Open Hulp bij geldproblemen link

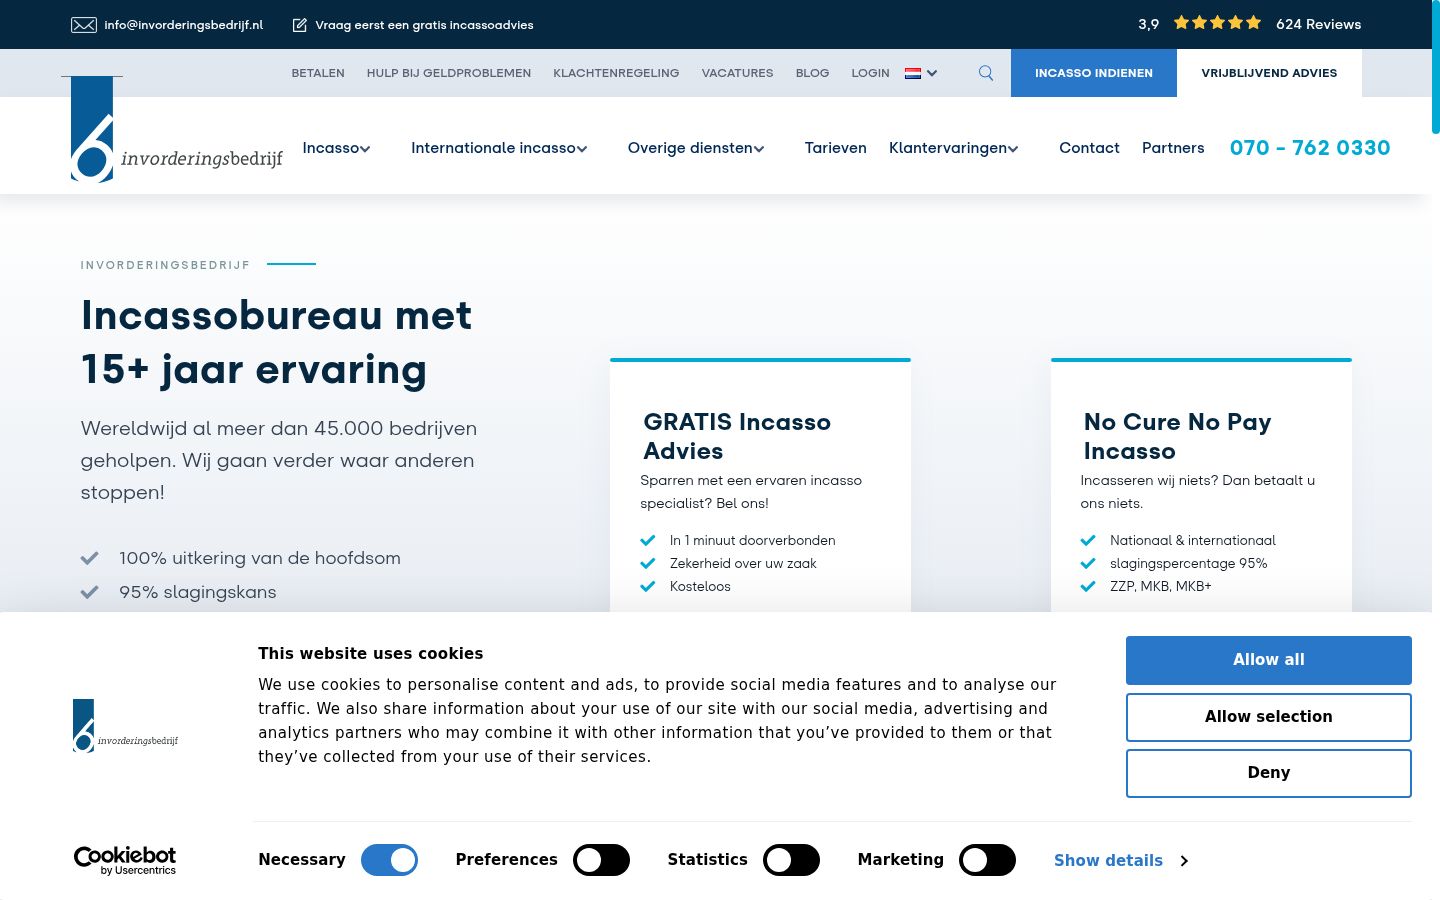[449, 73]
